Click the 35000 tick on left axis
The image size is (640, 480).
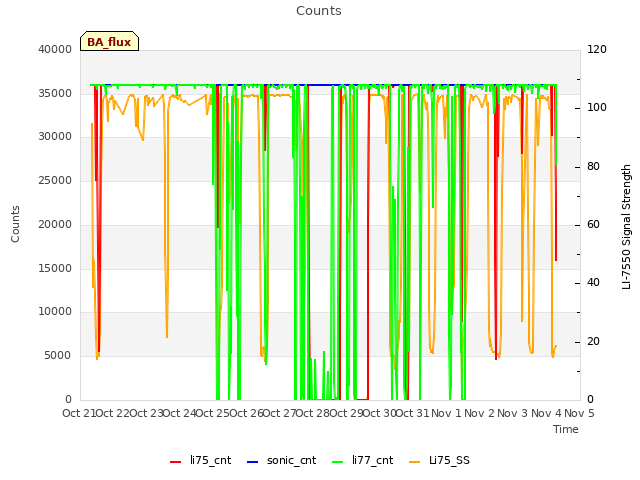pyautogui.click(x=55, y=93)
